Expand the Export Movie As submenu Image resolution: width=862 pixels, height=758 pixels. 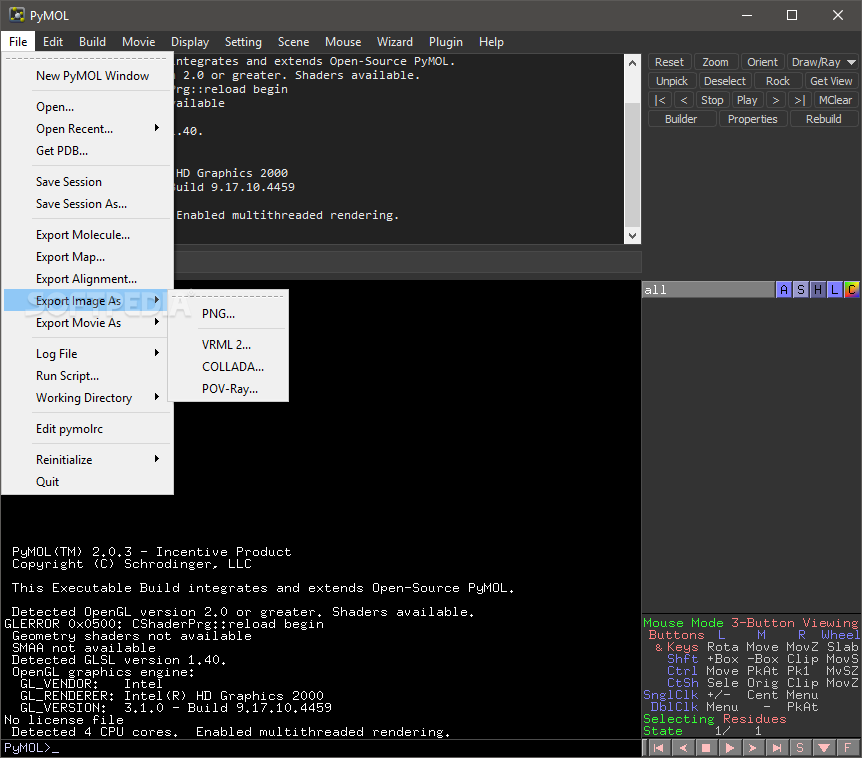[x=87, y=323]
